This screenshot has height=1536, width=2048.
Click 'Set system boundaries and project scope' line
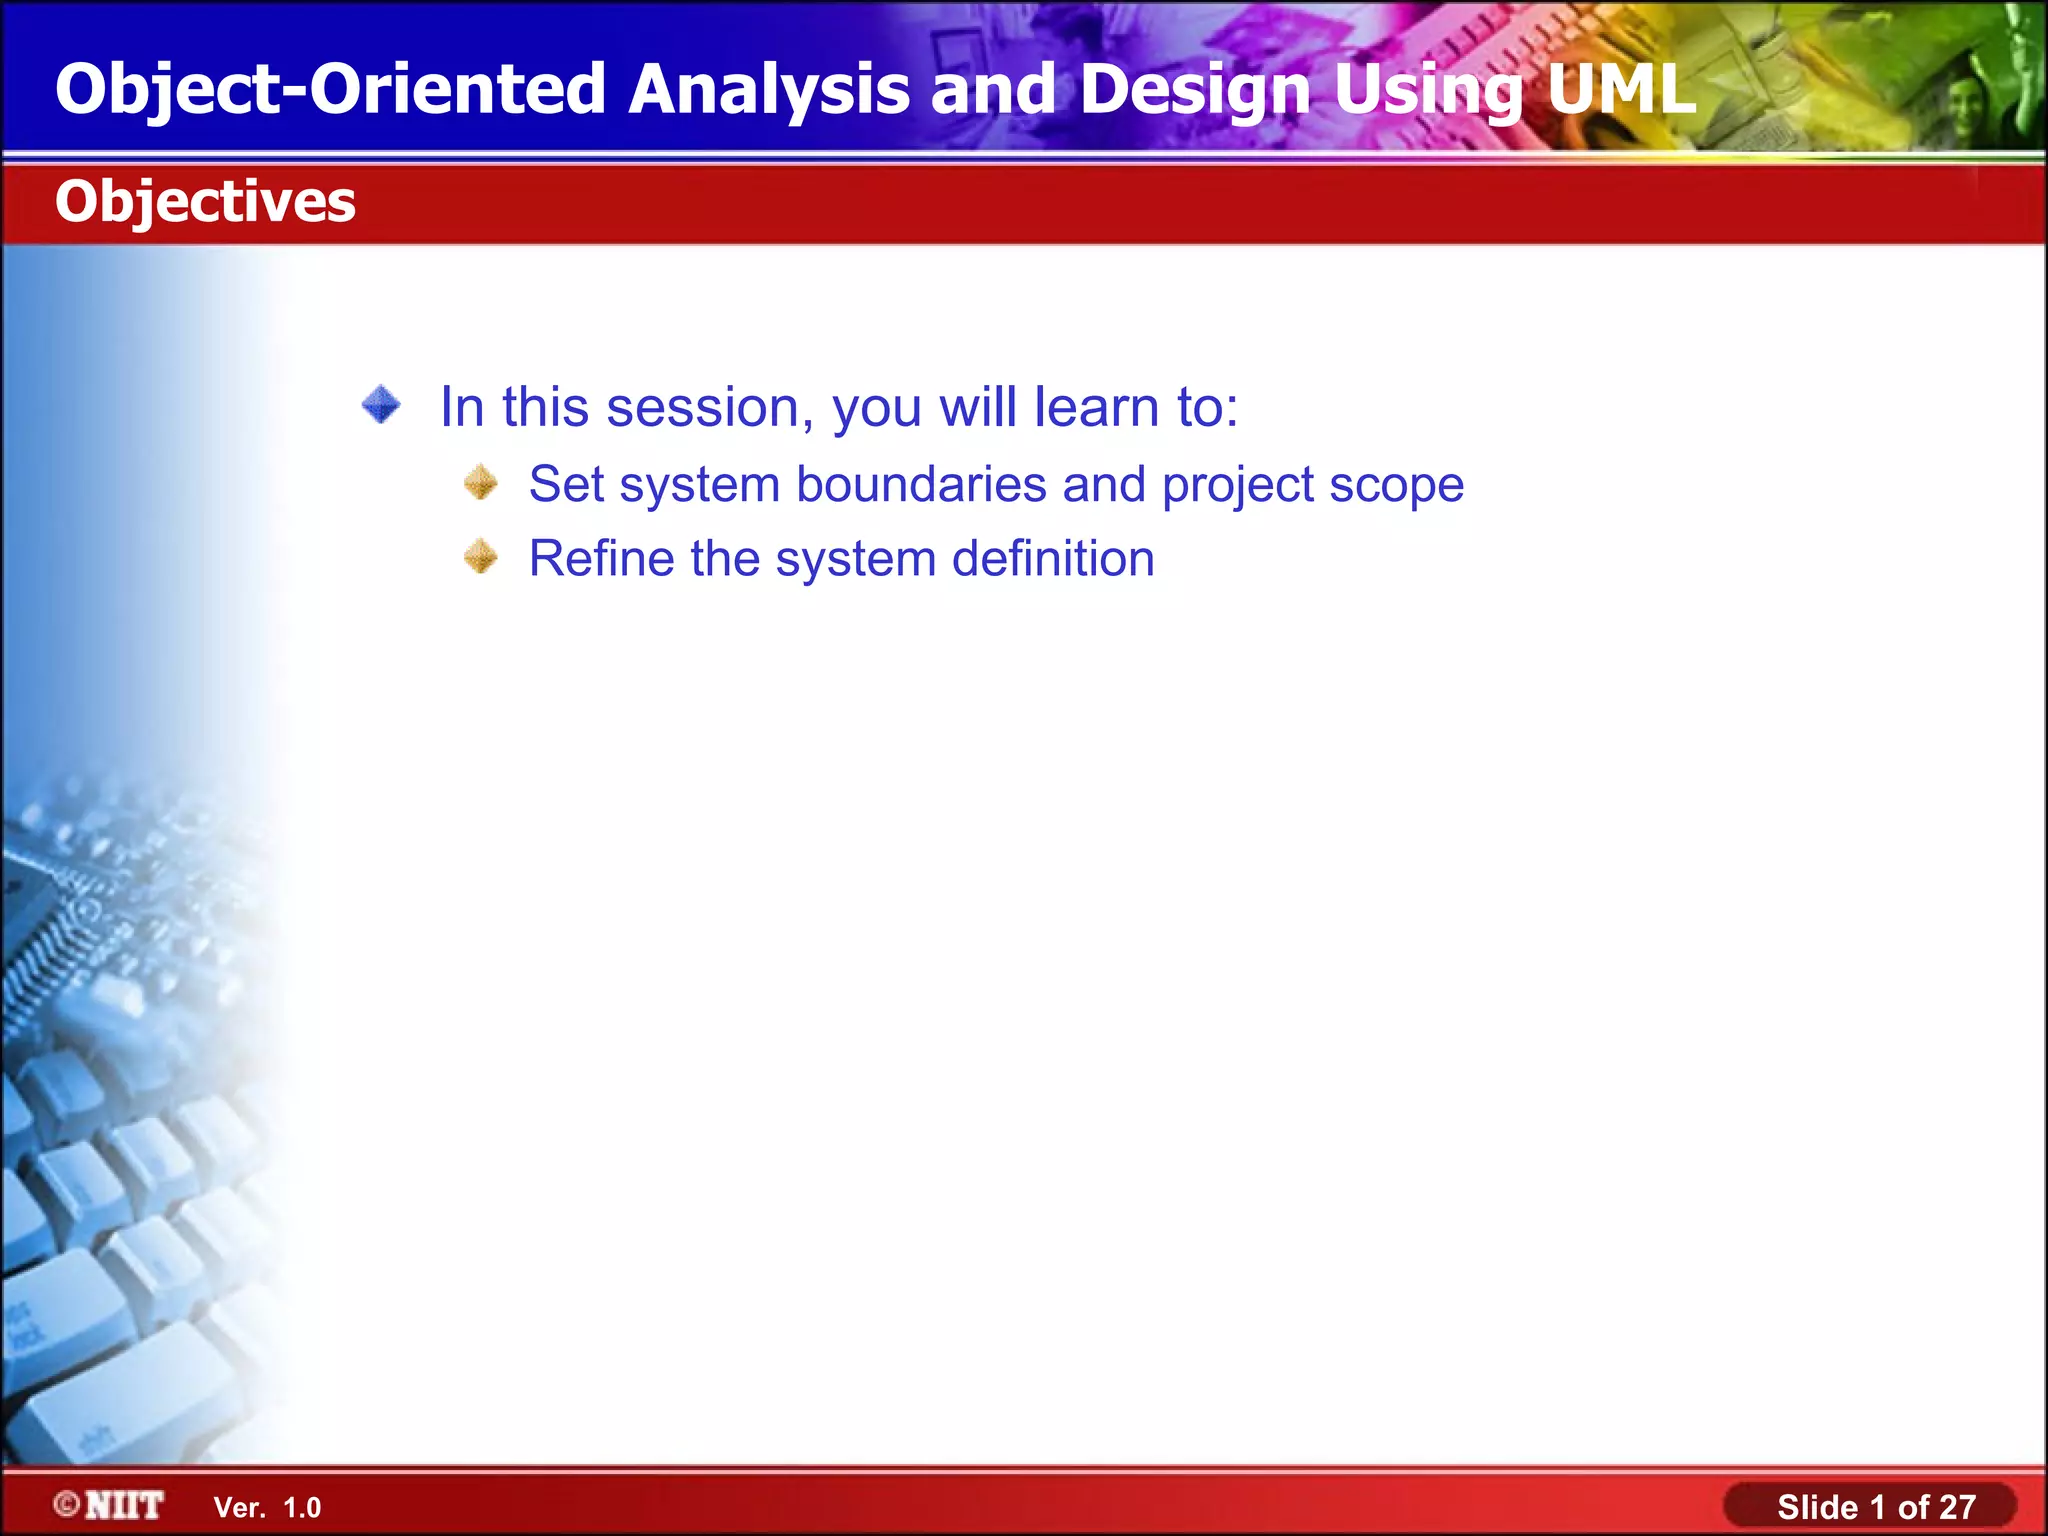[995, 484]
